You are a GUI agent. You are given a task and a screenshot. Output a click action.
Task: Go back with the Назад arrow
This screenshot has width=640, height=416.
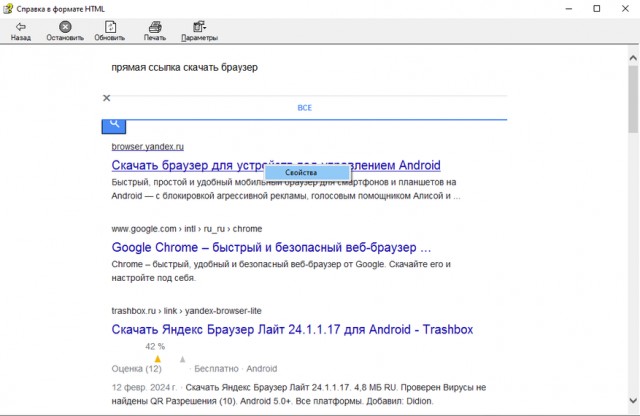coord(21,31)
